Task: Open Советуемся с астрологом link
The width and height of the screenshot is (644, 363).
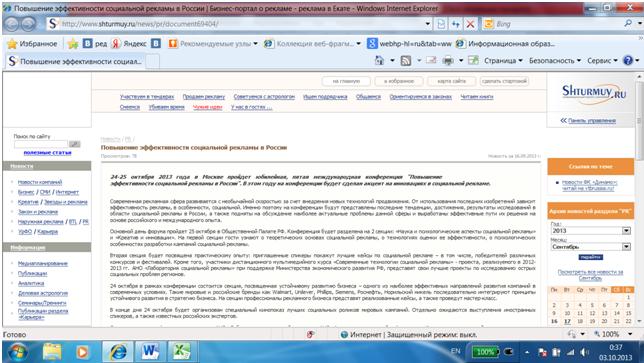Action: click(264, 97)
